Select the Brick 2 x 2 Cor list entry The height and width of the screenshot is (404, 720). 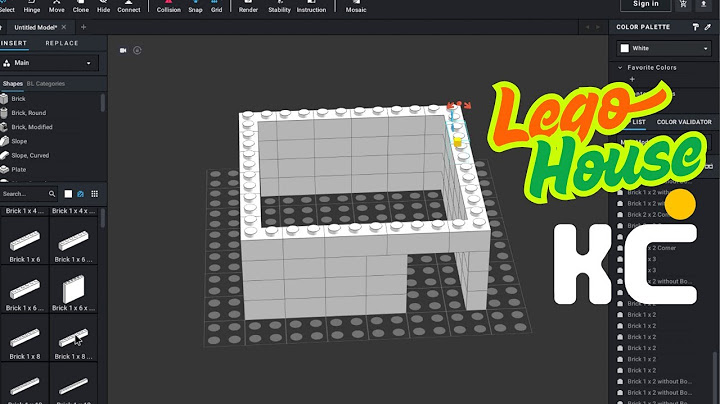click(647, 215)
